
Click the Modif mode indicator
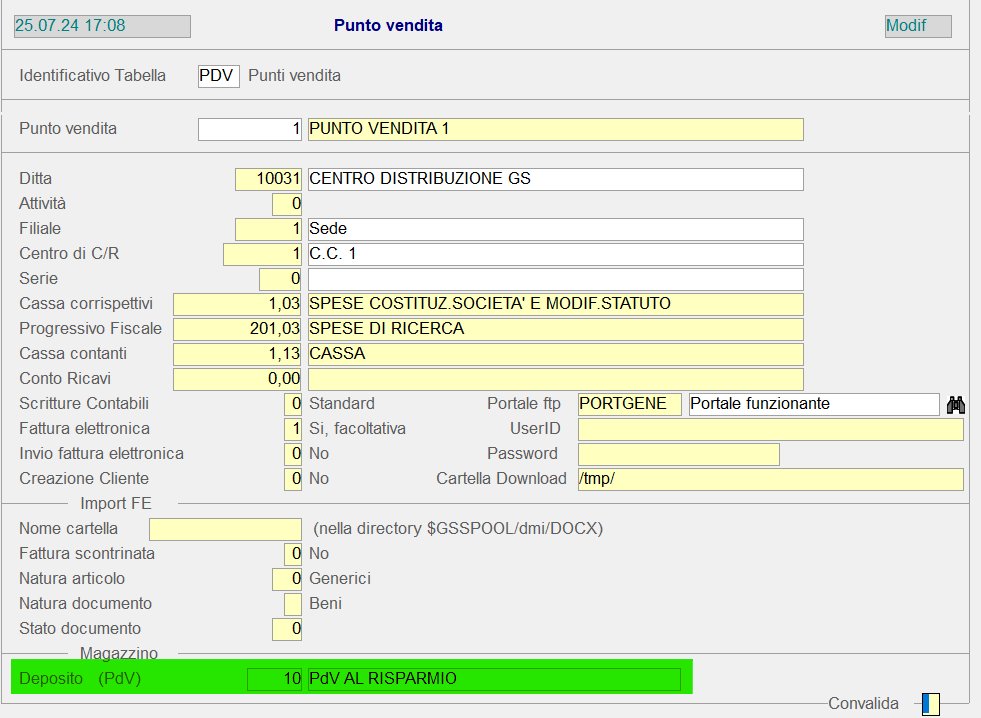[x=917, y=26]
